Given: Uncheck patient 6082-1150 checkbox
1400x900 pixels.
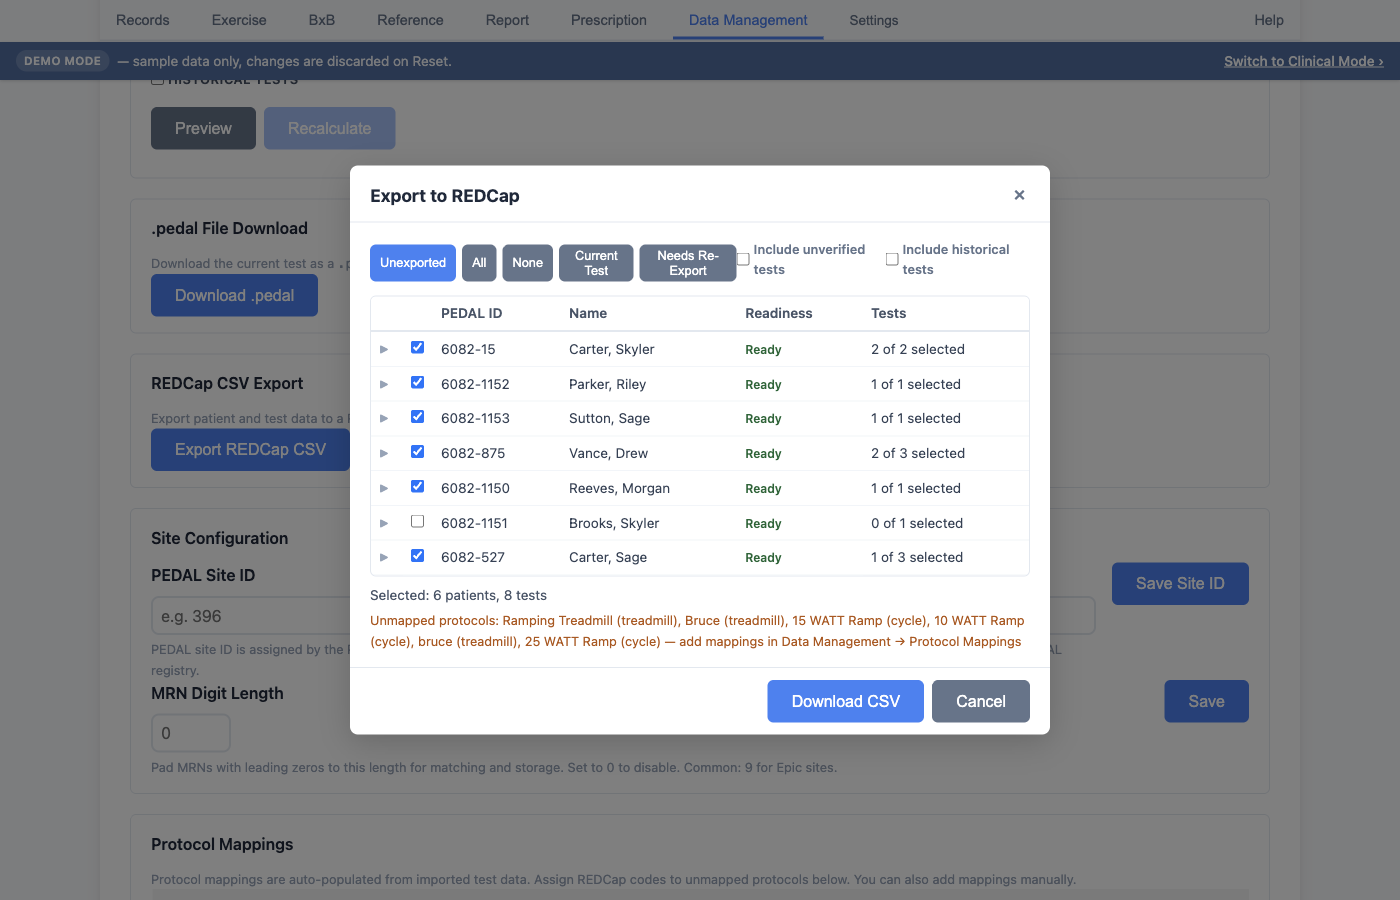Looking at the screenshot, I should click(417, 487).
